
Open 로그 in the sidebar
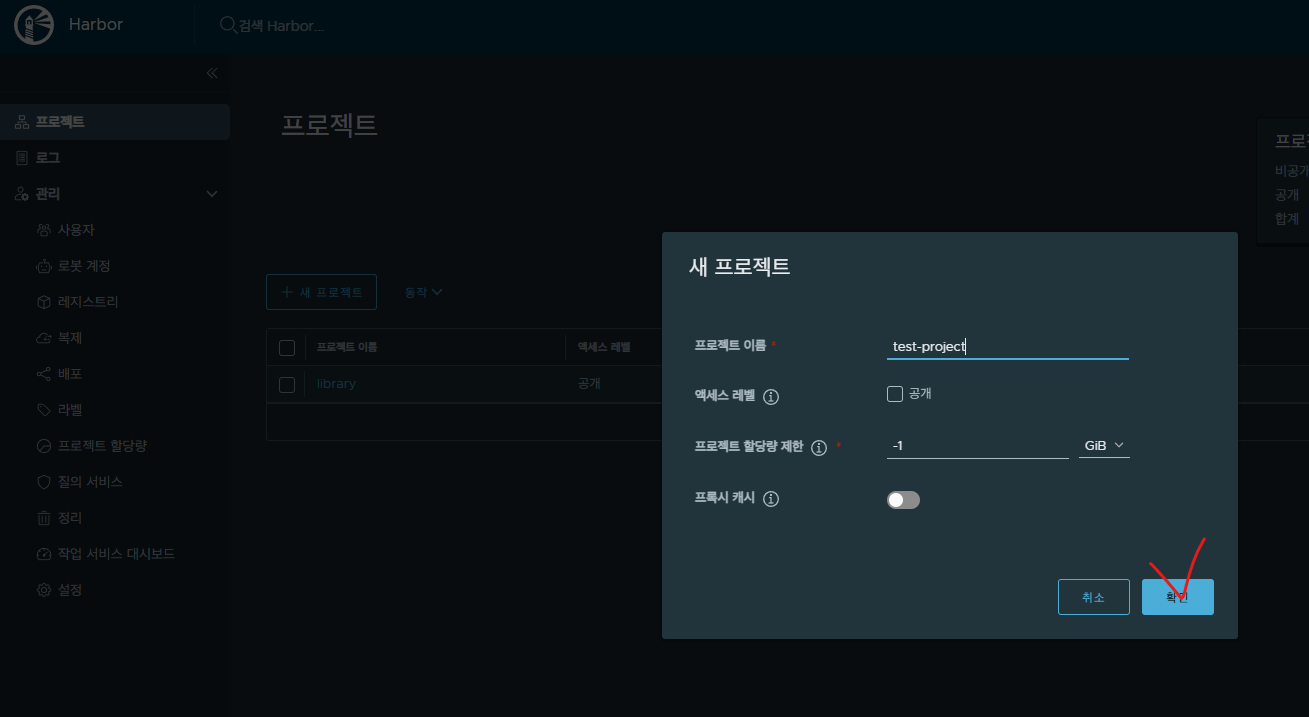pyautogui.click(x=48, y=158)
